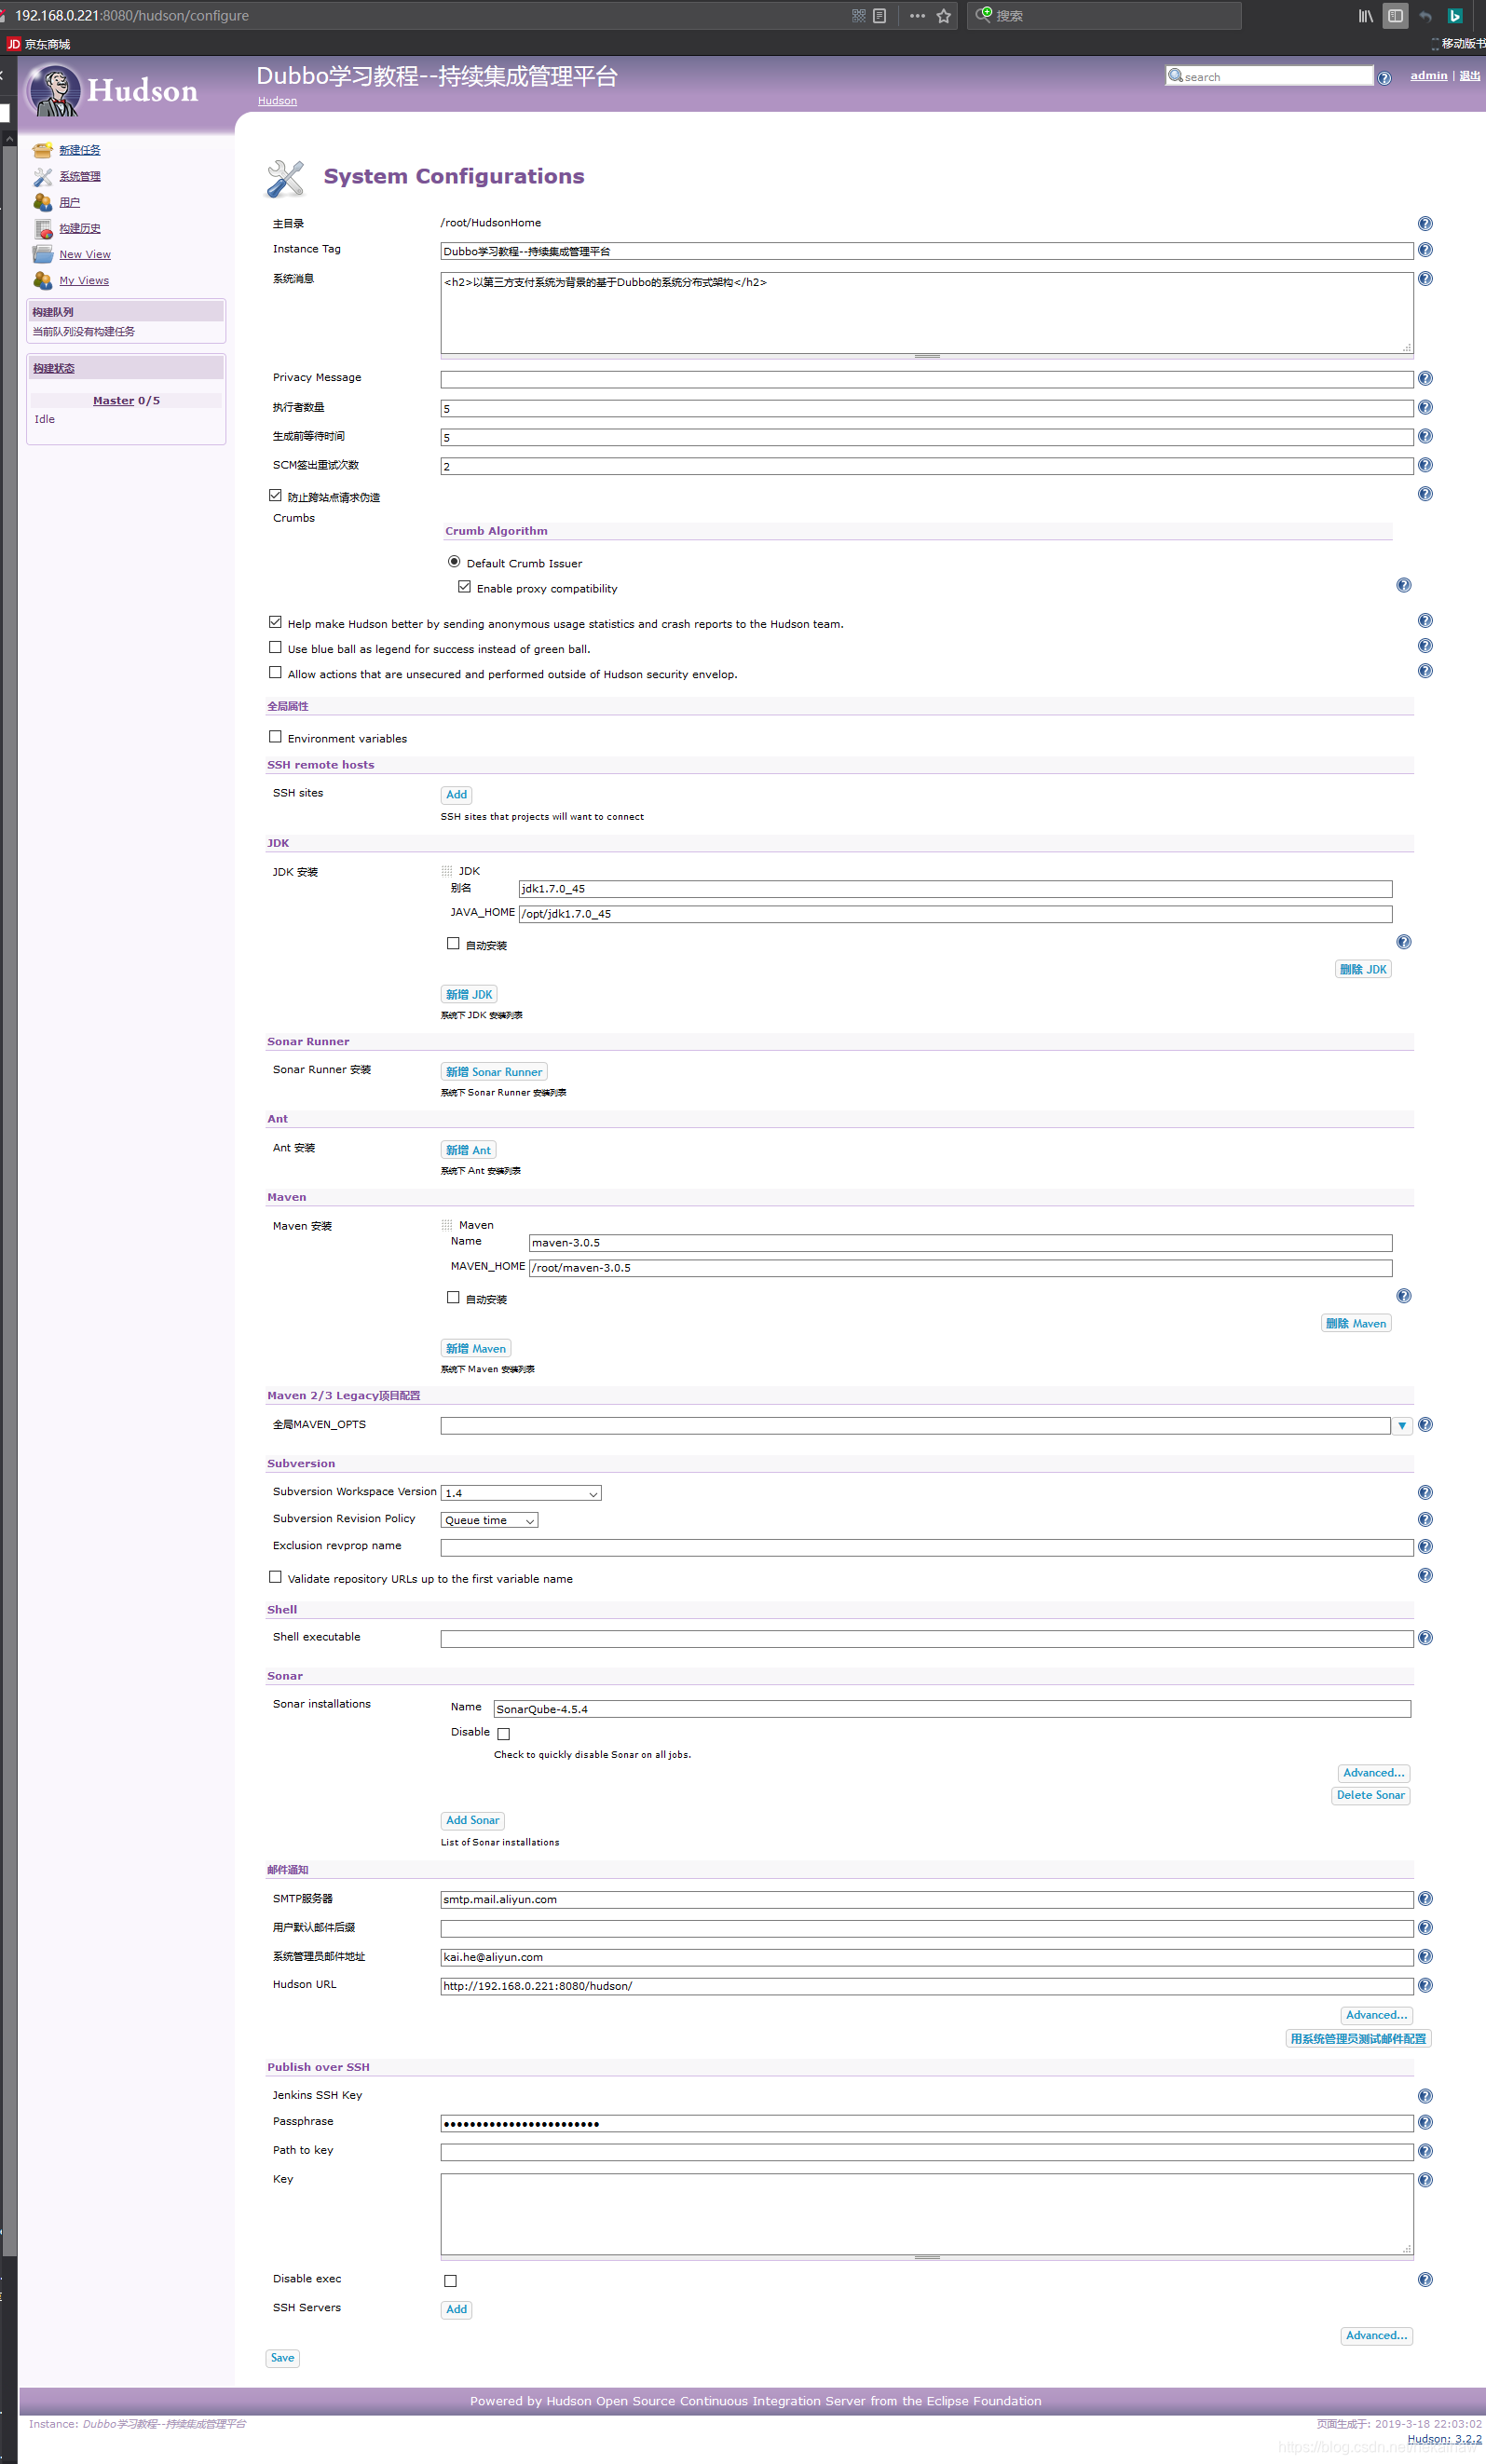This screenshot has height=2464, width=1486.
Task: Click the New Job sidebar icon beside 新建任务
Action: pyautogui.click(x=42, y=150)
